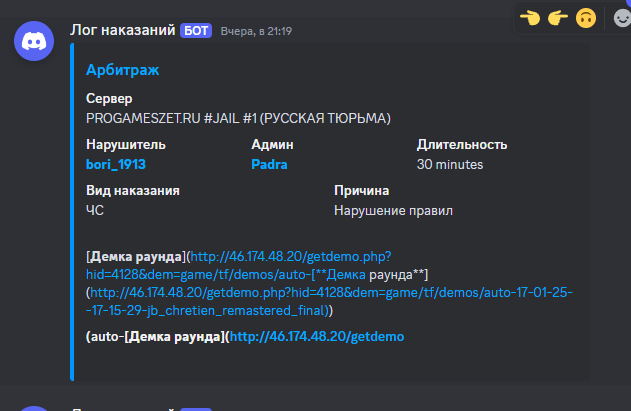Click the Нарушитель field heading
The image size is (631, 411).
(126, 145)
